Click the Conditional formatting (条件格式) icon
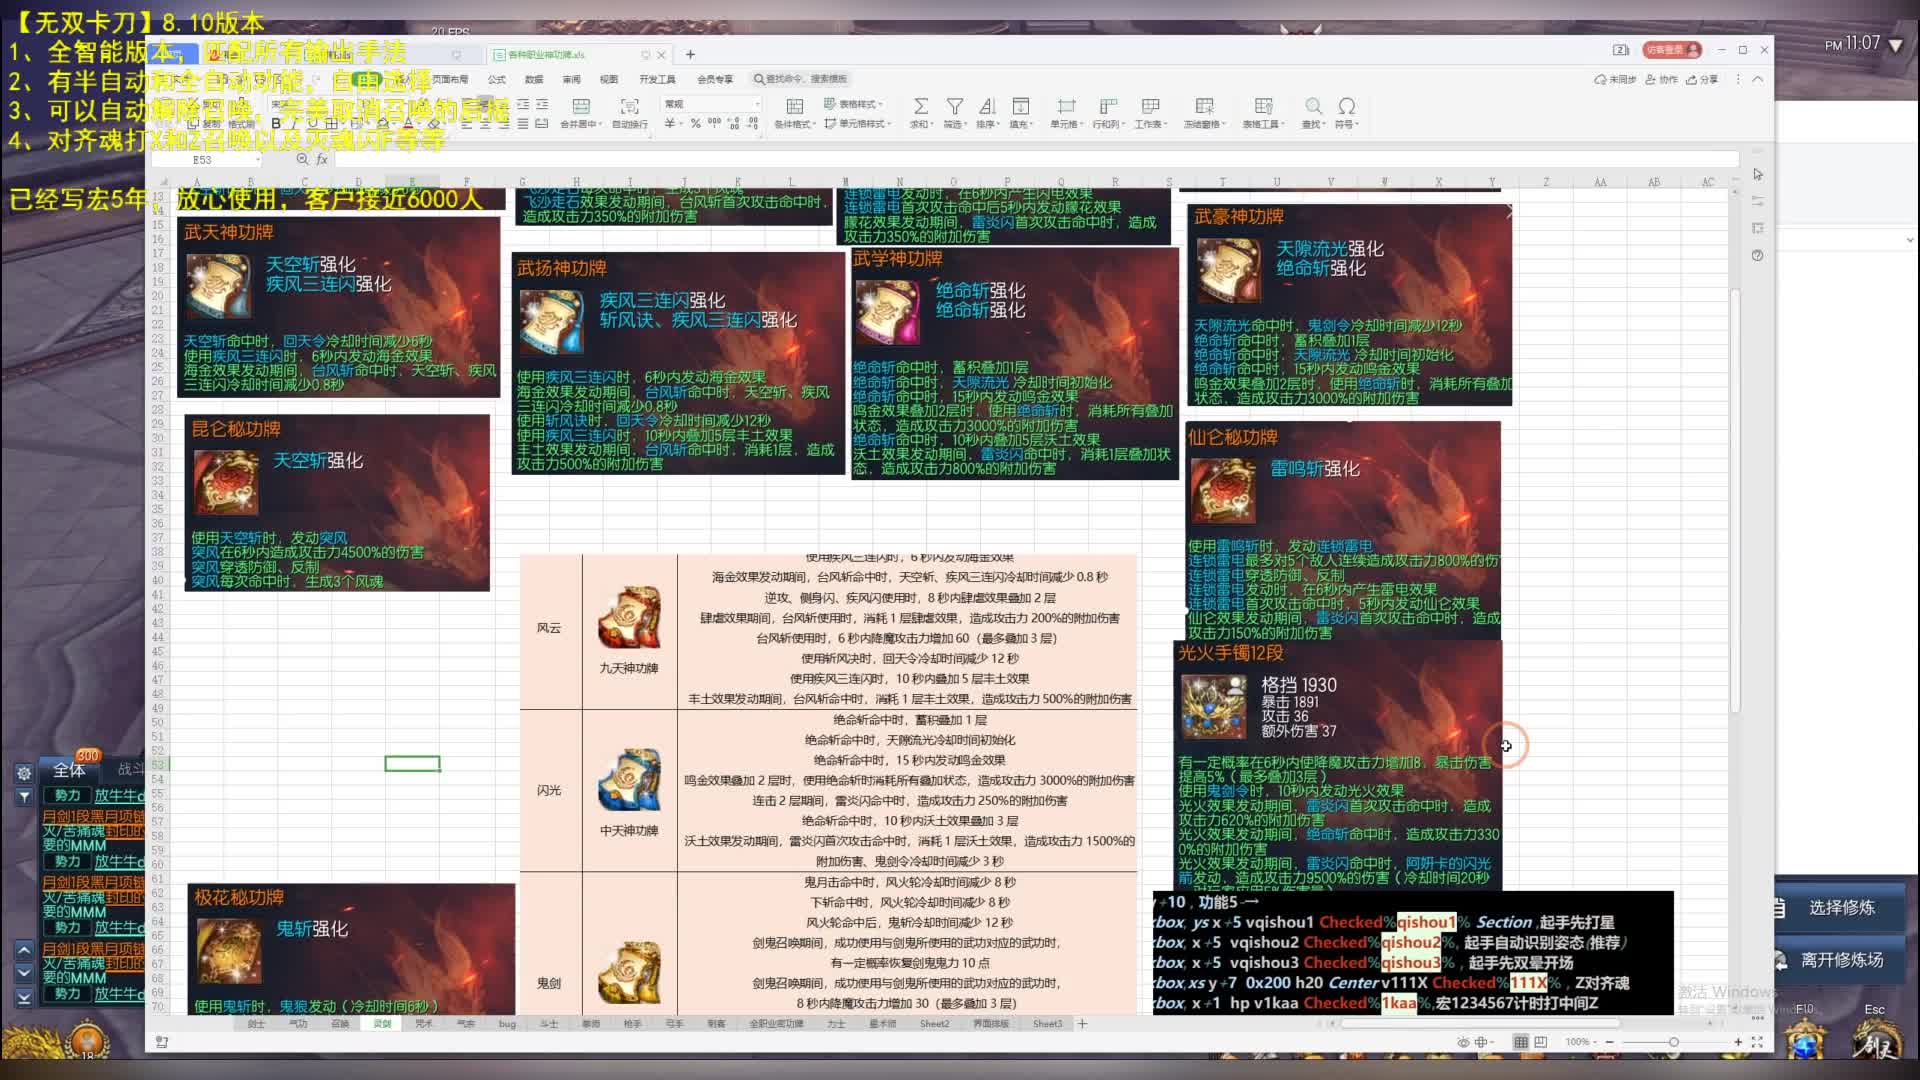Viewport: 1920px width, 1080px height. [794, 107]
